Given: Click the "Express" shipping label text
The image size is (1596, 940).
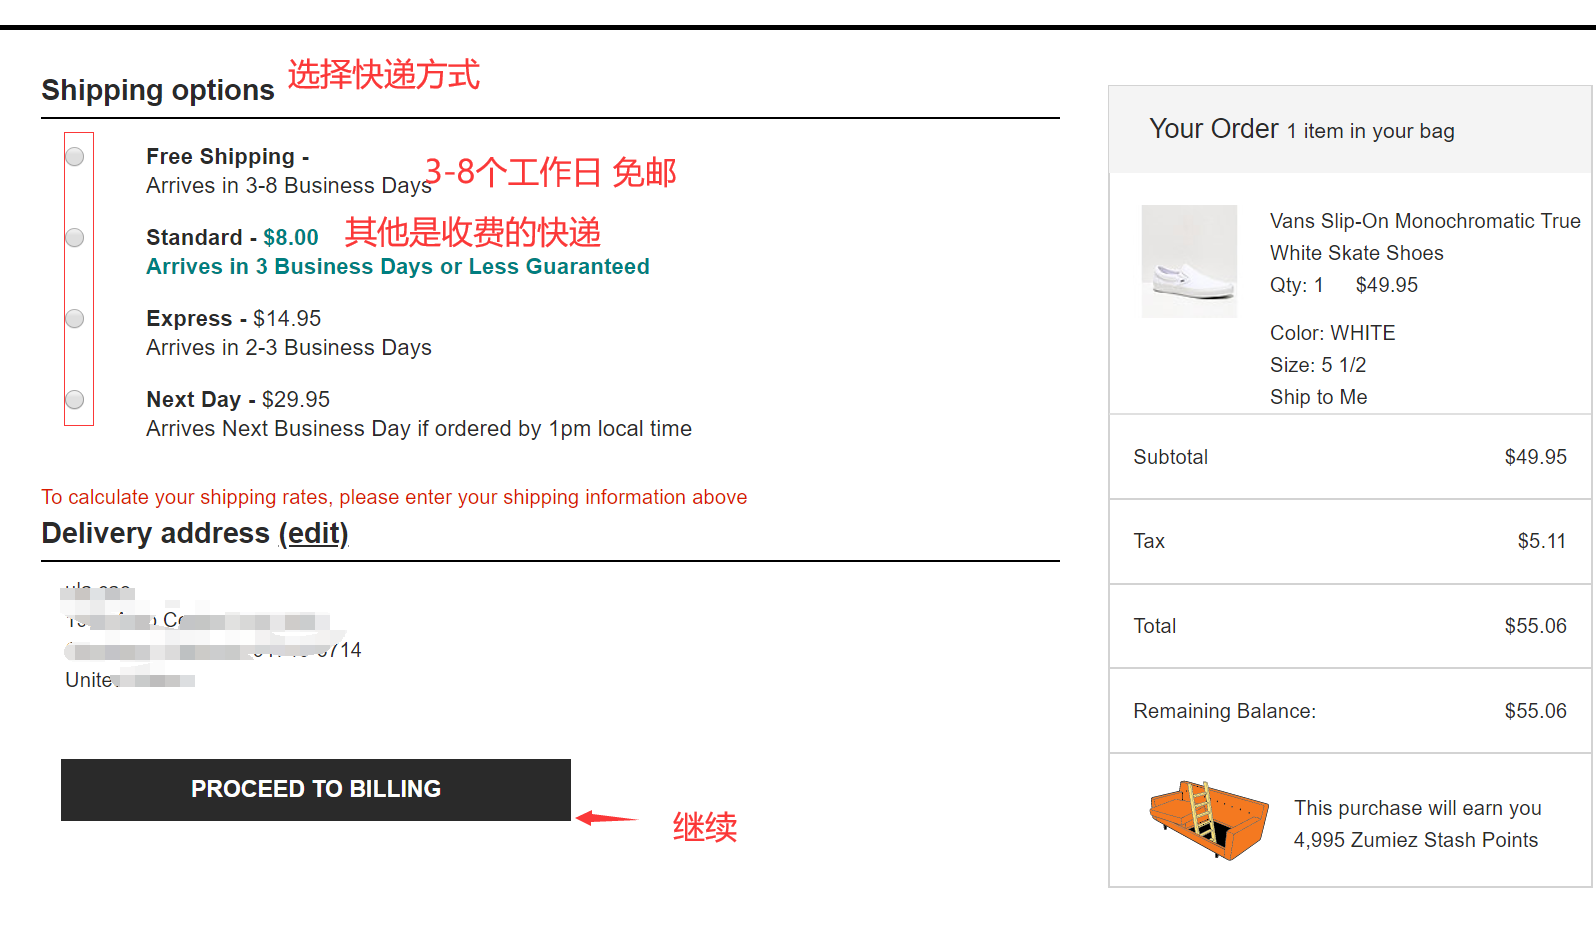Looking at the screenshot, I should (189, 319).
